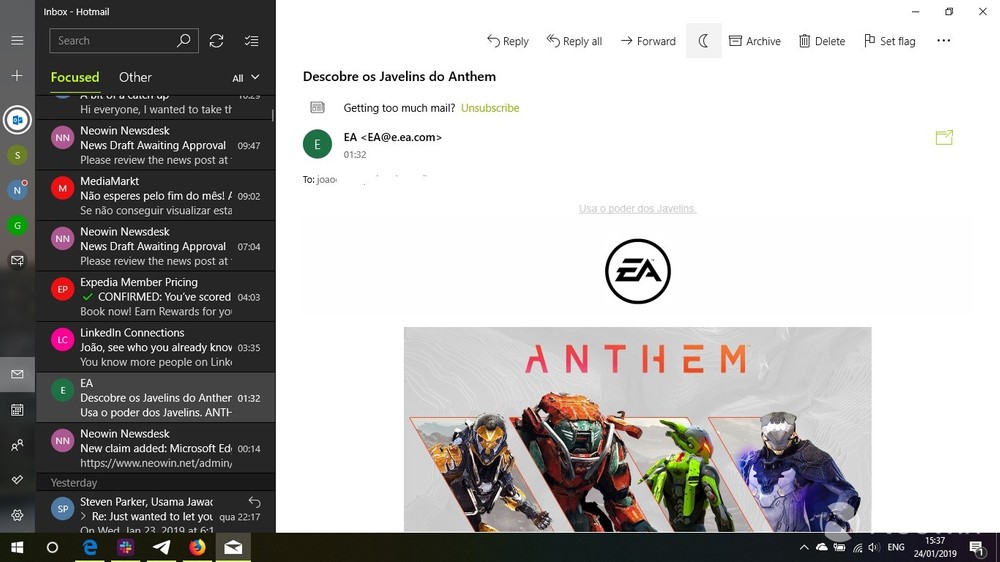This screenshot has width=1000, height=562.
Task: Click the Unsubscribe link
Action: click(490, 108)
